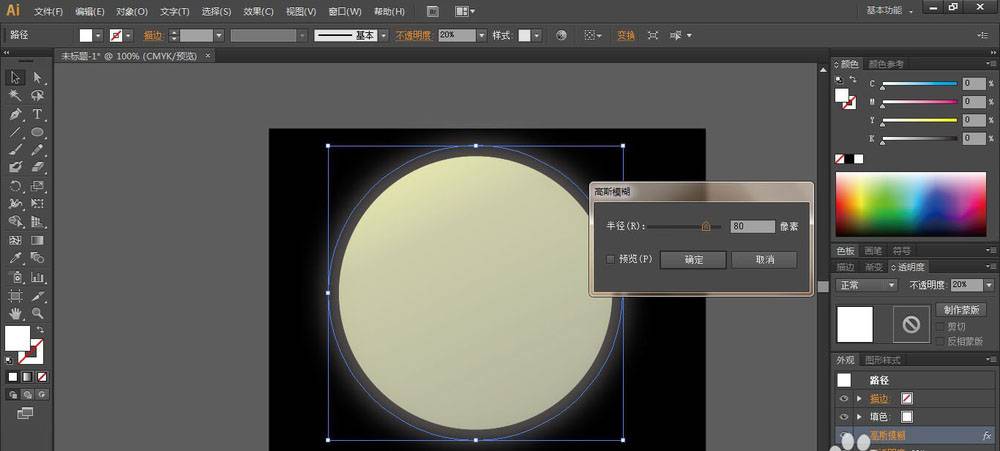Select the Ellipse shape tool
Image resolution: width=1000 pixels, height=451 pixels.
pyautogui.click(x=37, y=132)
